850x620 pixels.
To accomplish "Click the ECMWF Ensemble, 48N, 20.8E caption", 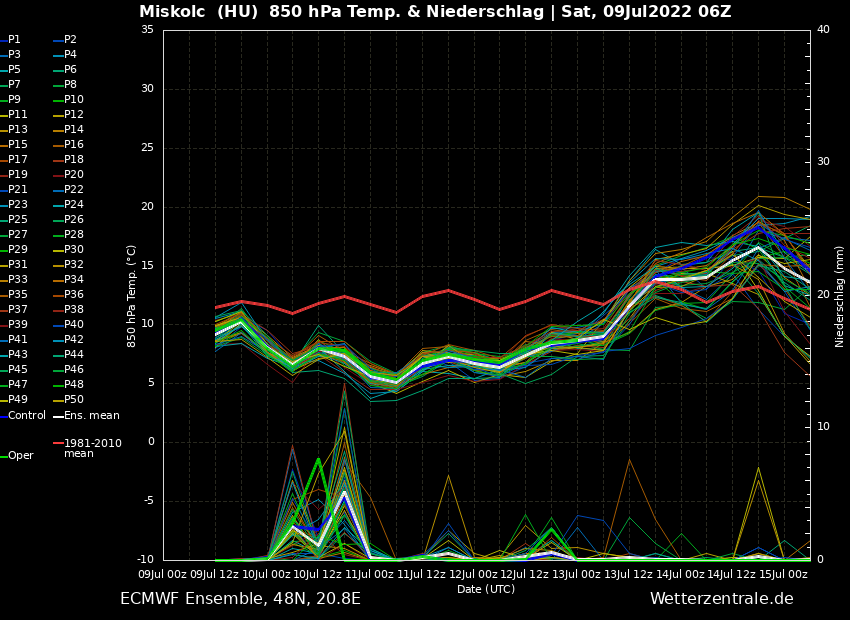I will click(x=240, y=599).
